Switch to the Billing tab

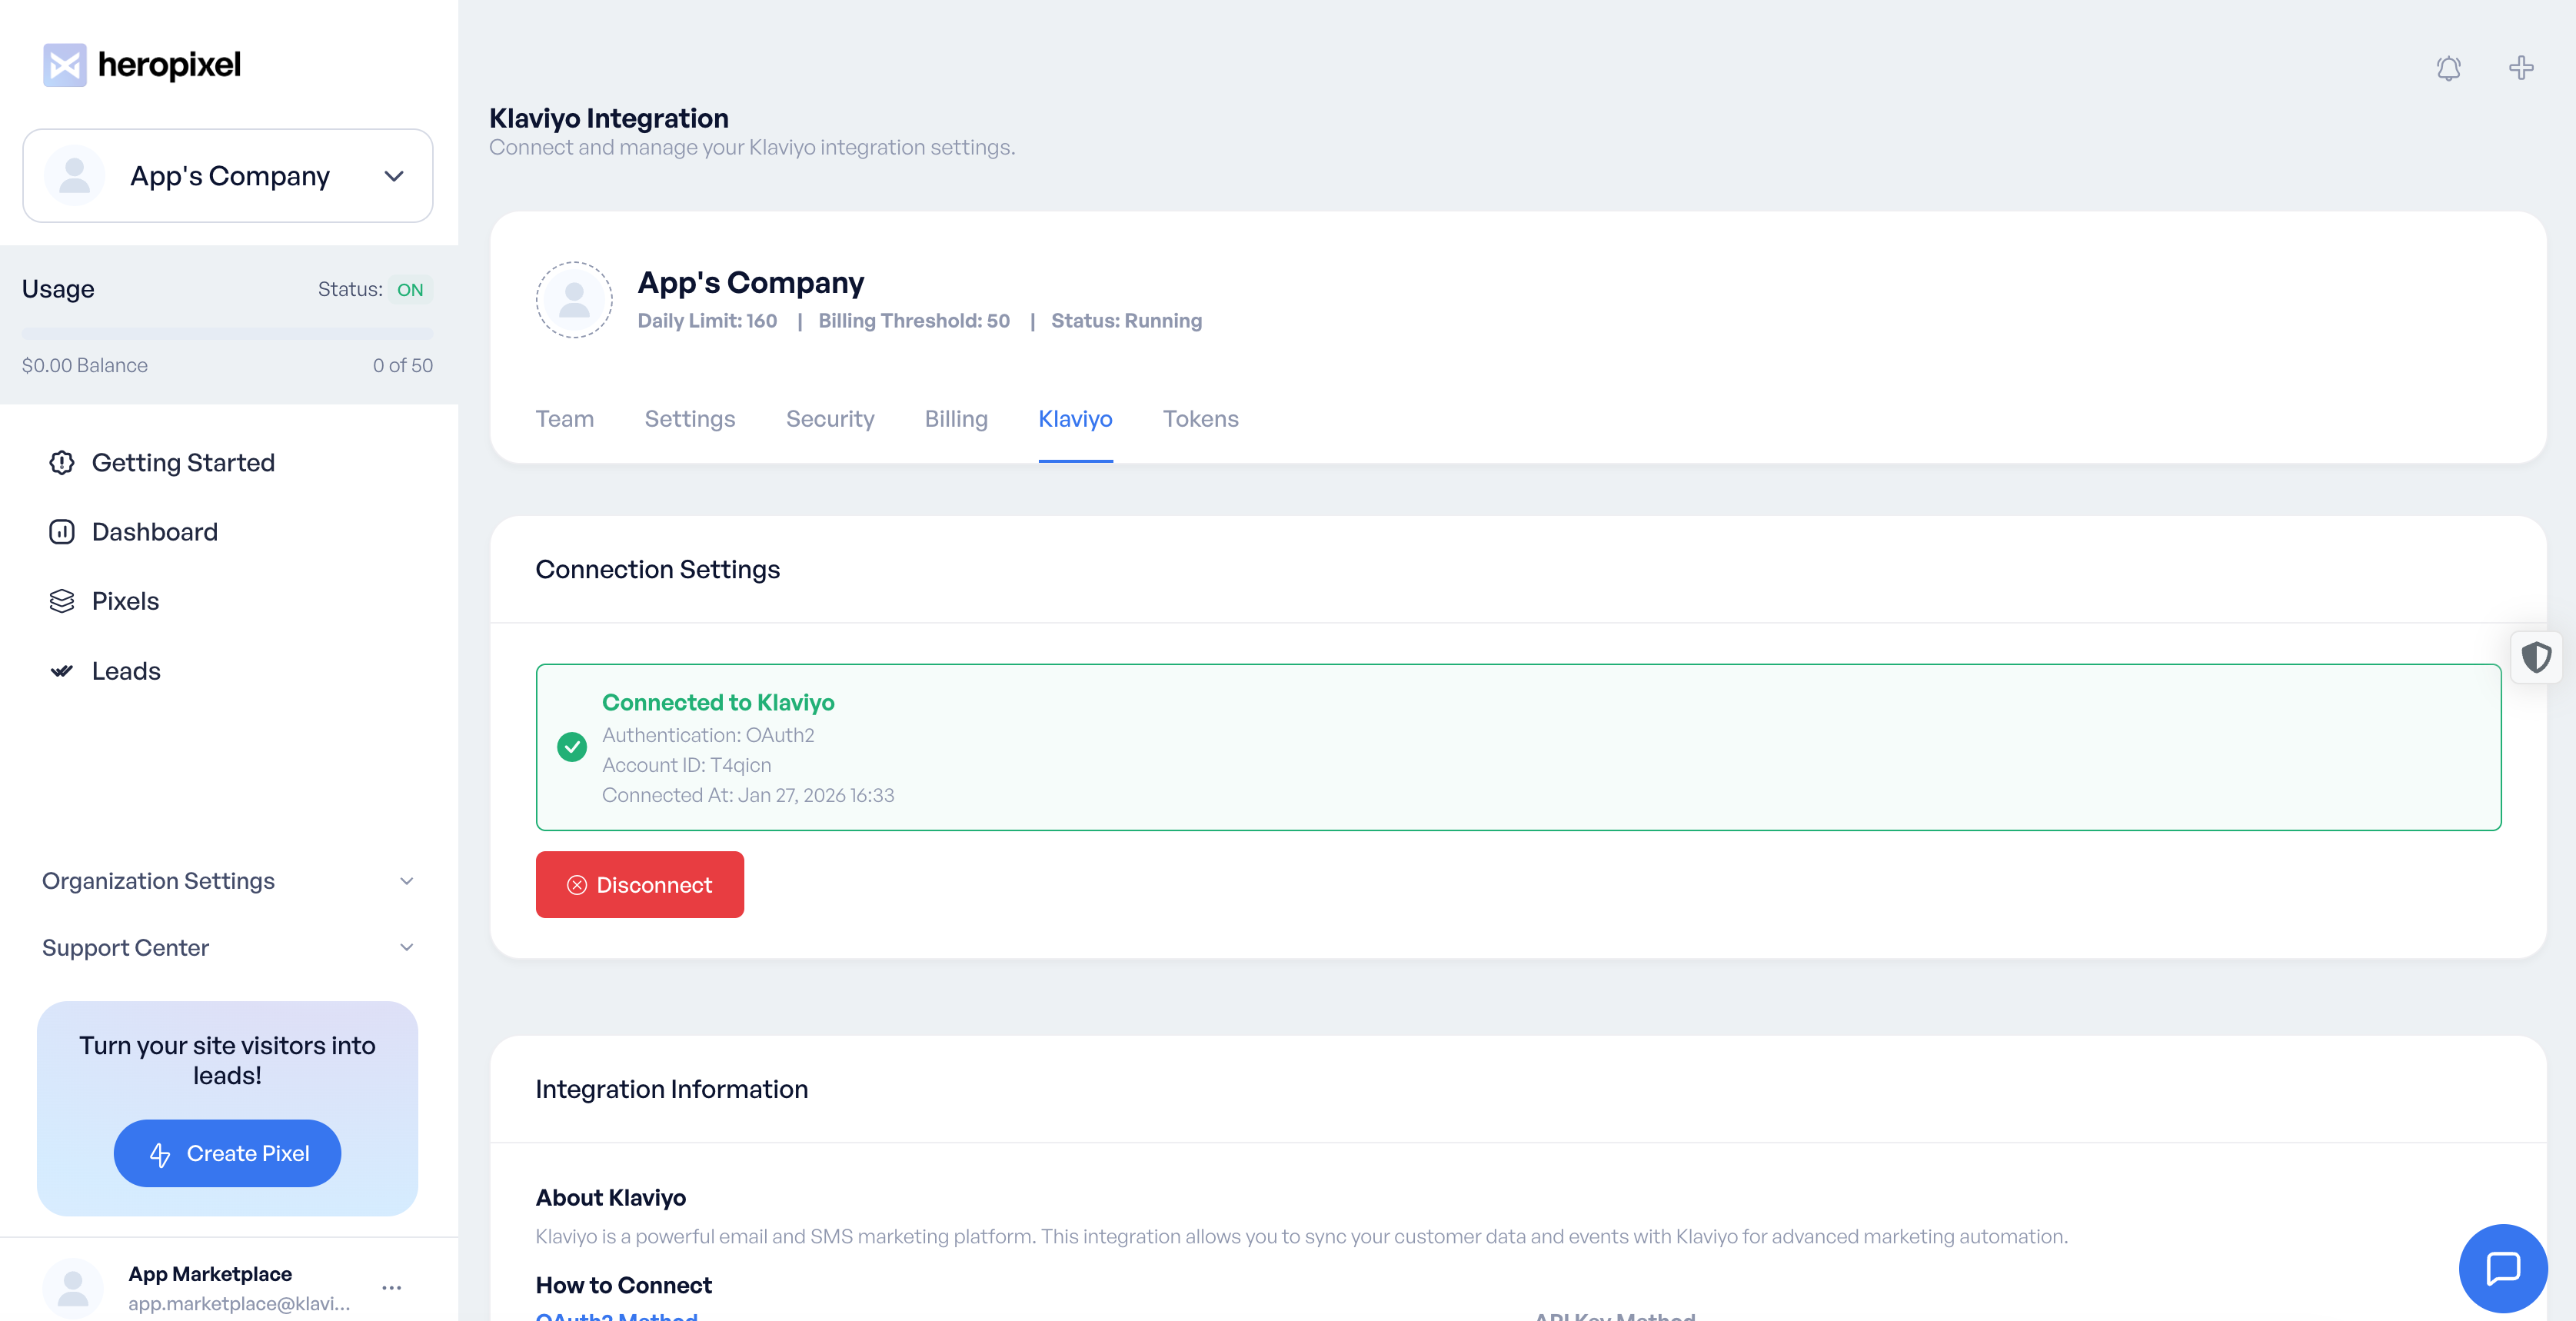[955, 419]
